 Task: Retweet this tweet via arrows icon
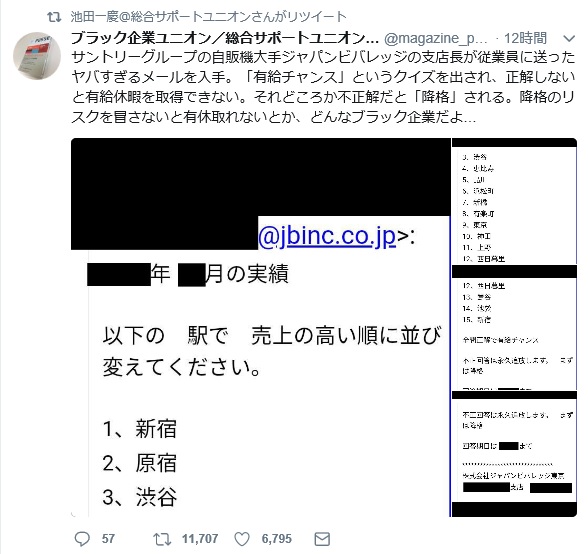[162, 539]
